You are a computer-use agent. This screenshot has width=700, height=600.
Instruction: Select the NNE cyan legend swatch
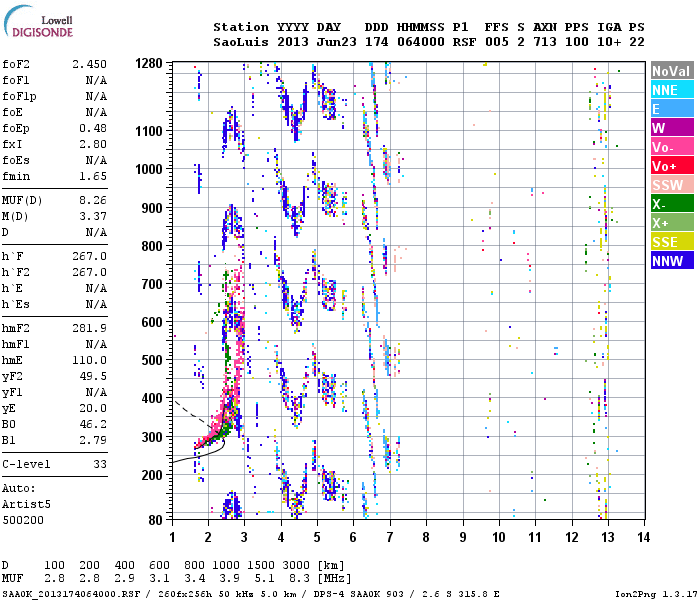[x=672, y=90]
